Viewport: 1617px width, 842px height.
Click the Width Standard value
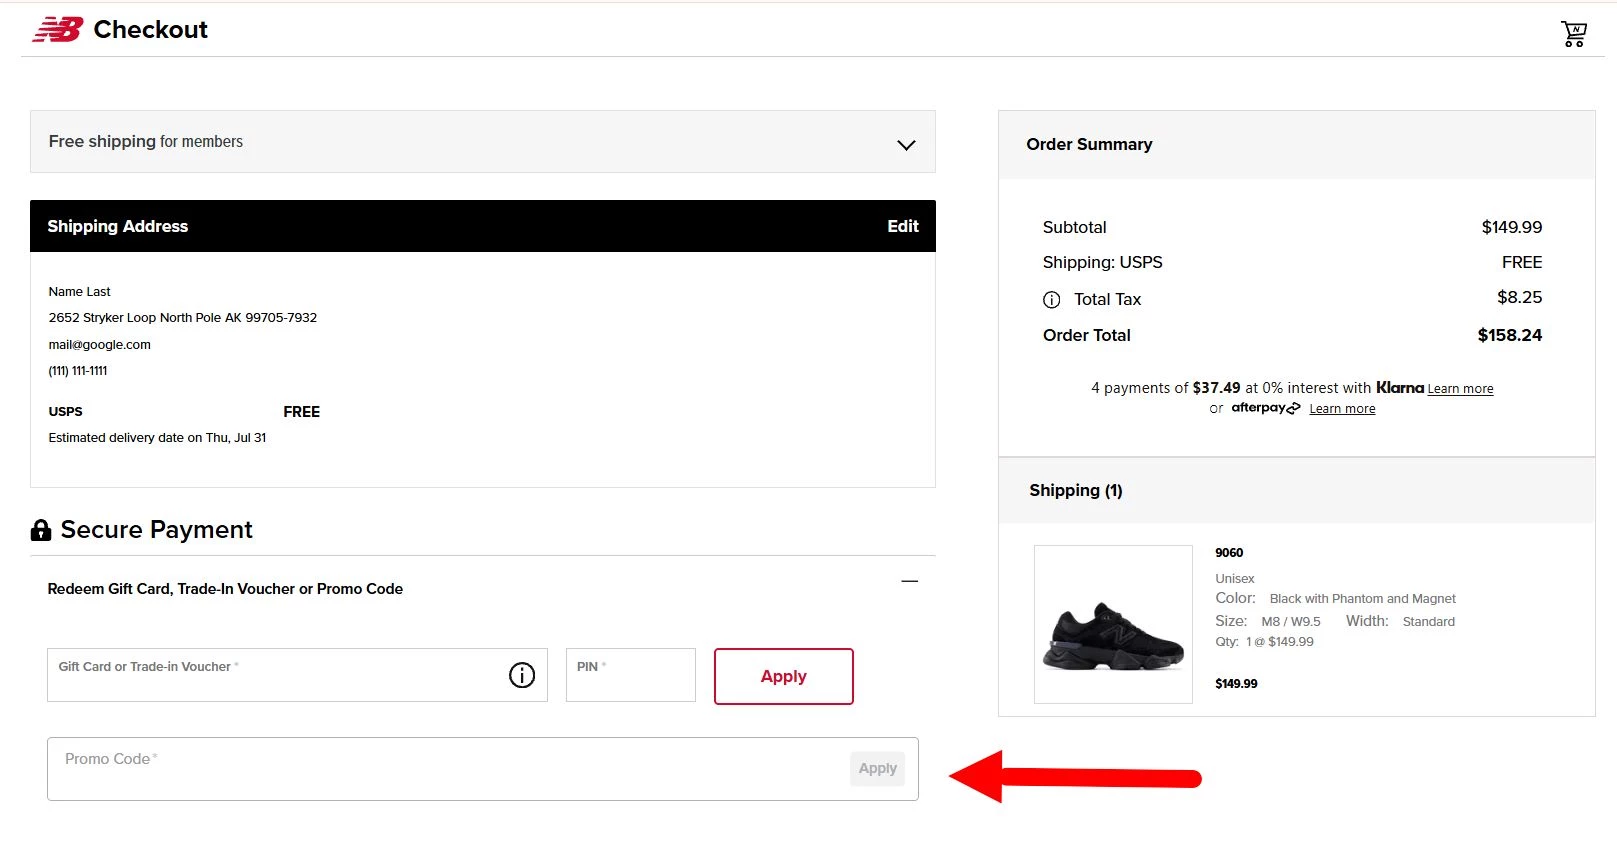tap(1428, 622)
